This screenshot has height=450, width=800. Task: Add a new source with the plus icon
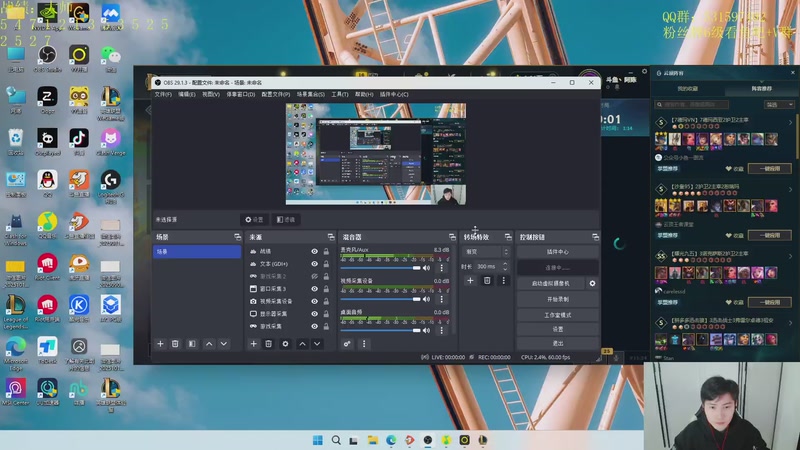tap(252, 343)
